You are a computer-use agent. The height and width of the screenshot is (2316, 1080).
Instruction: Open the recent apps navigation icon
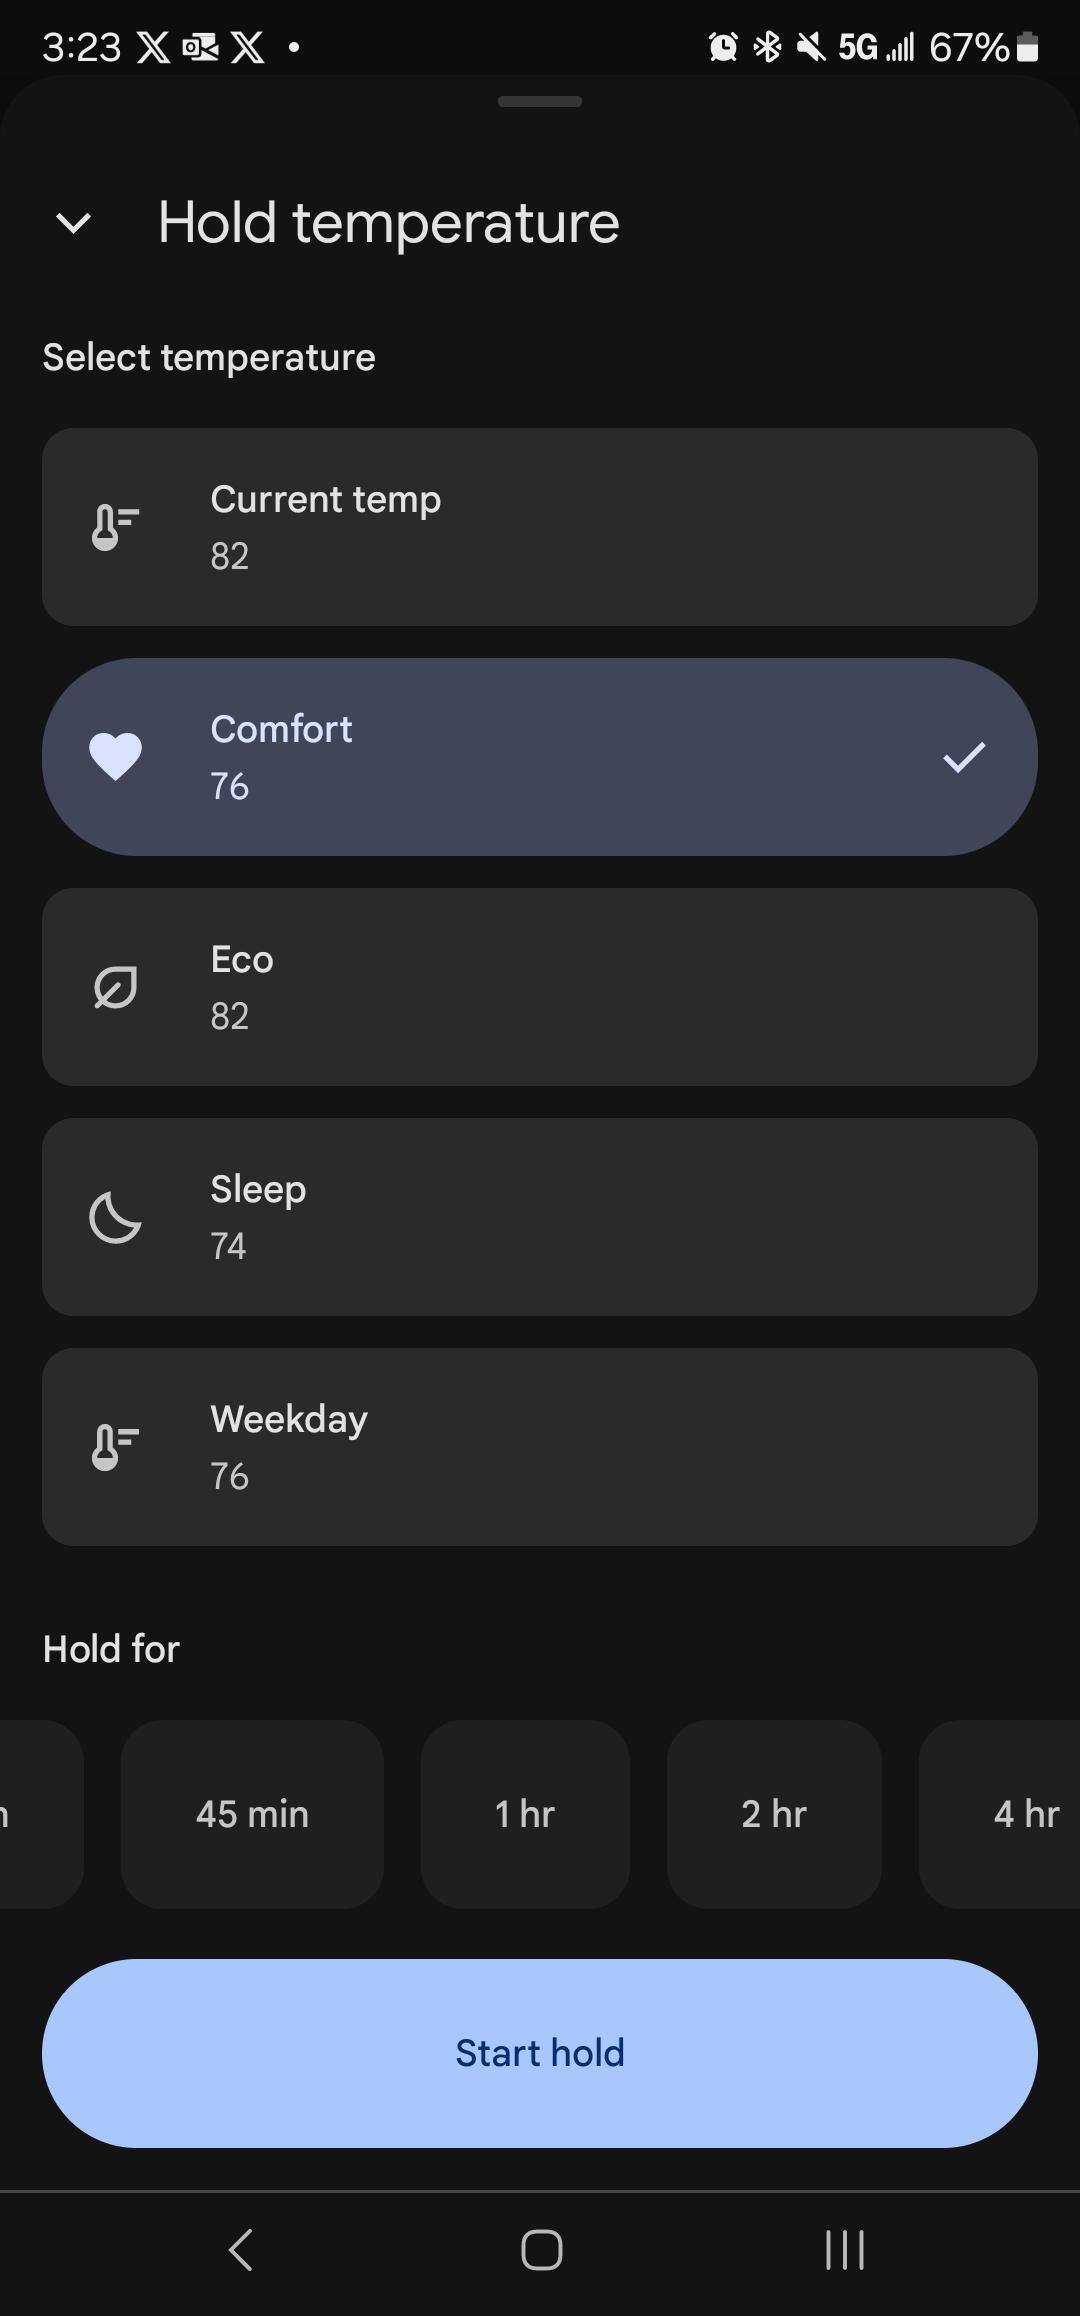(x=844, y=2250)
